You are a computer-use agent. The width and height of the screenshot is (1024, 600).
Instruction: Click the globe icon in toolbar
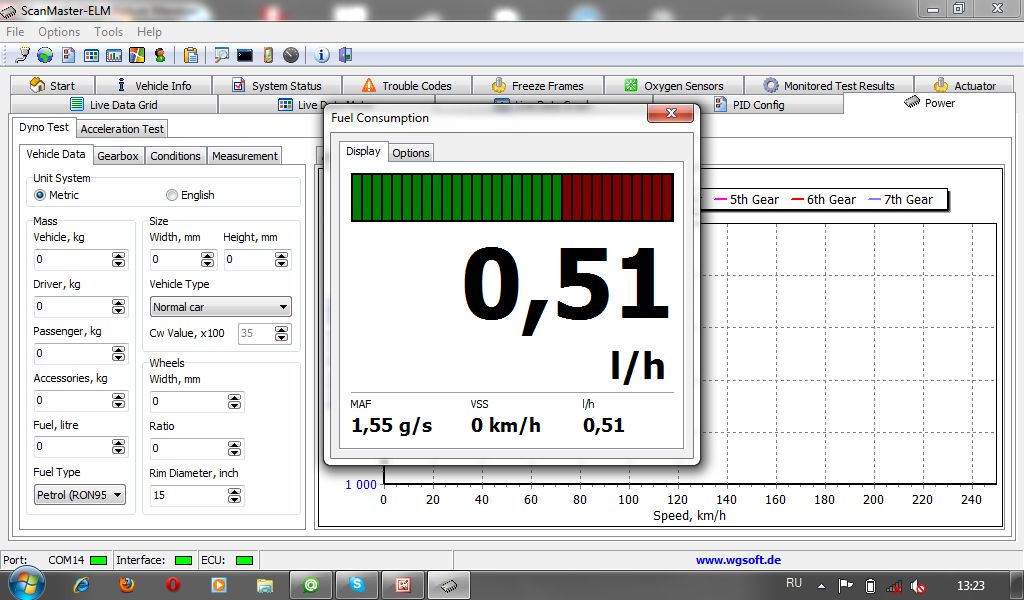(44, 55)
